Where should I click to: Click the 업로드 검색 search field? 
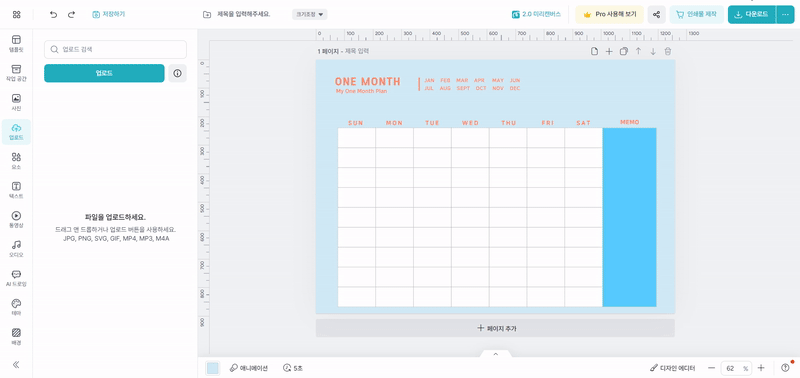(x=115, y=49)
